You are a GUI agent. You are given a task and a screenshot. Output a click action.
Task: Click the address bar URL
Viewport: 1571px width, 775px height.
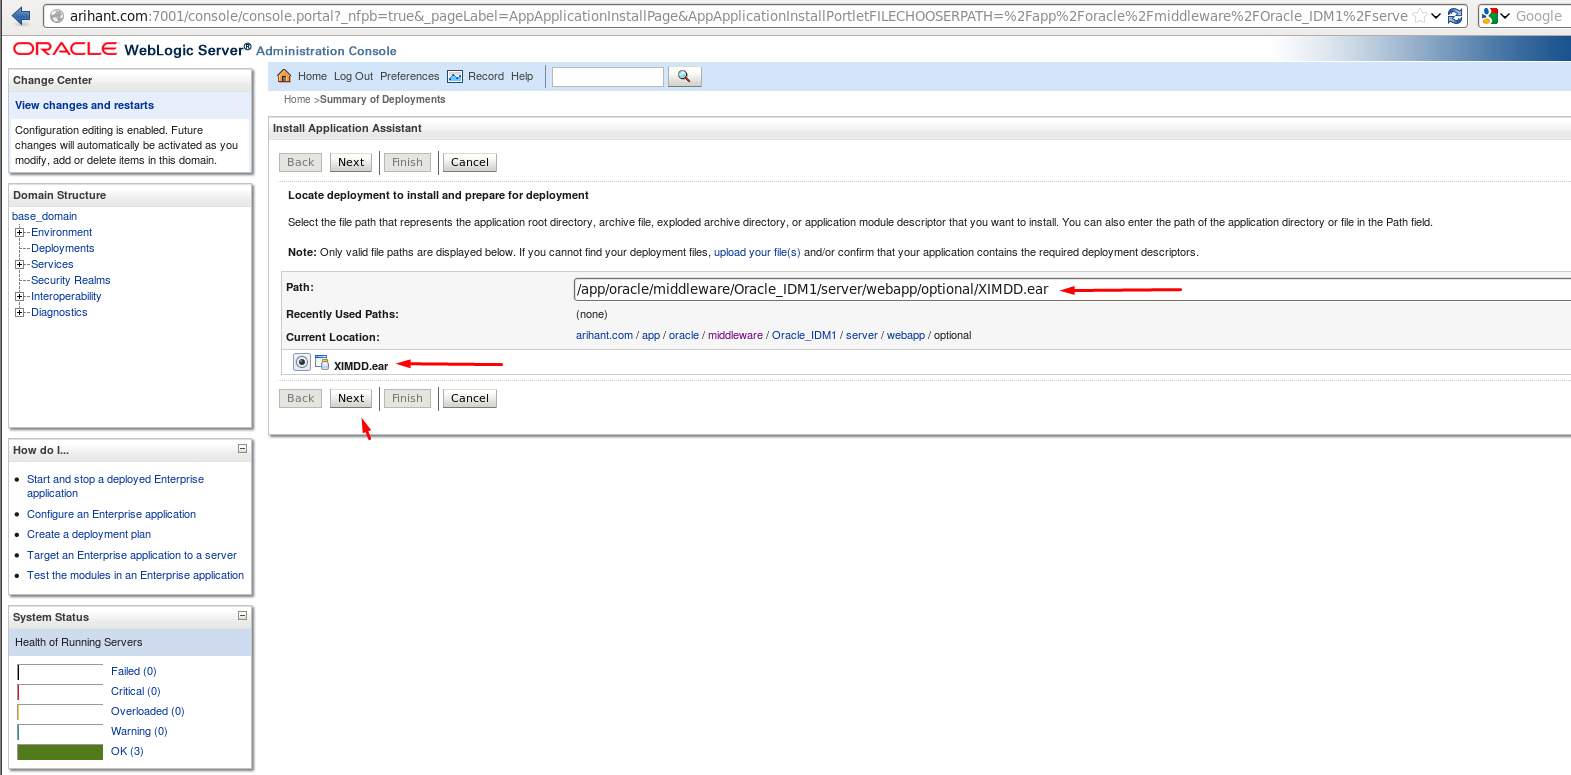pyautogui.click(x=738, y=16)
